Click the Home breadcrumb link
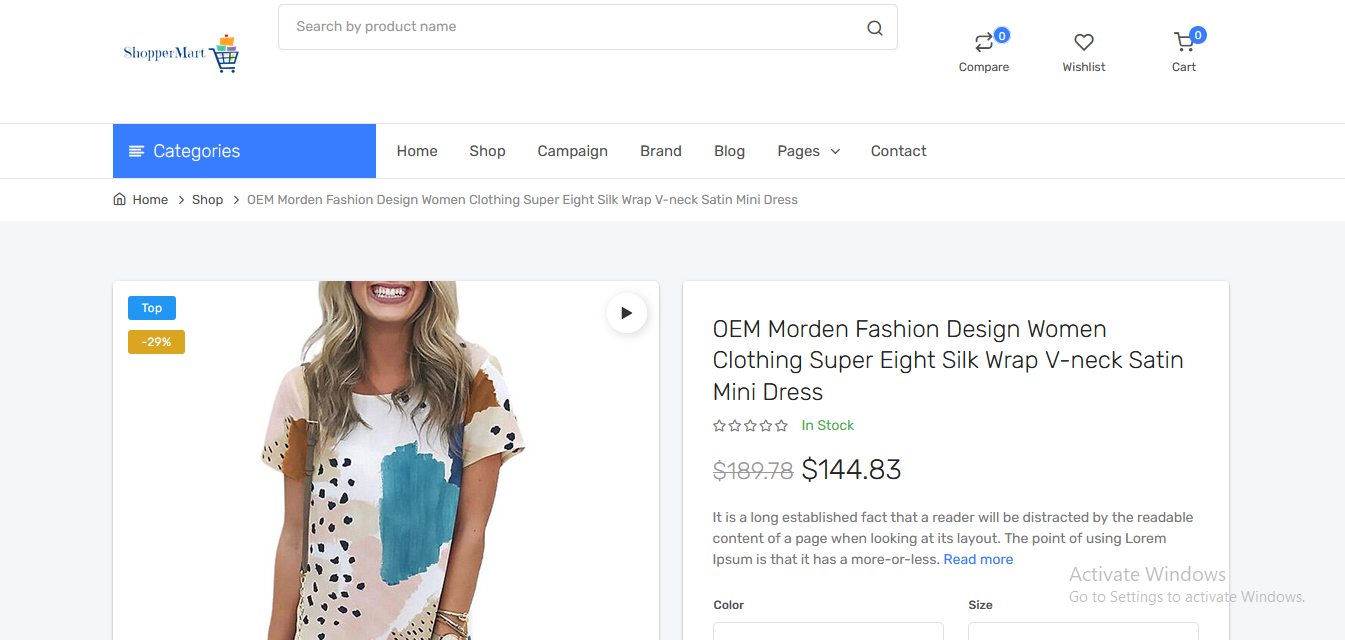This screenshot has height=640, width=1345. pyautogui.click(x=150, y=199)
